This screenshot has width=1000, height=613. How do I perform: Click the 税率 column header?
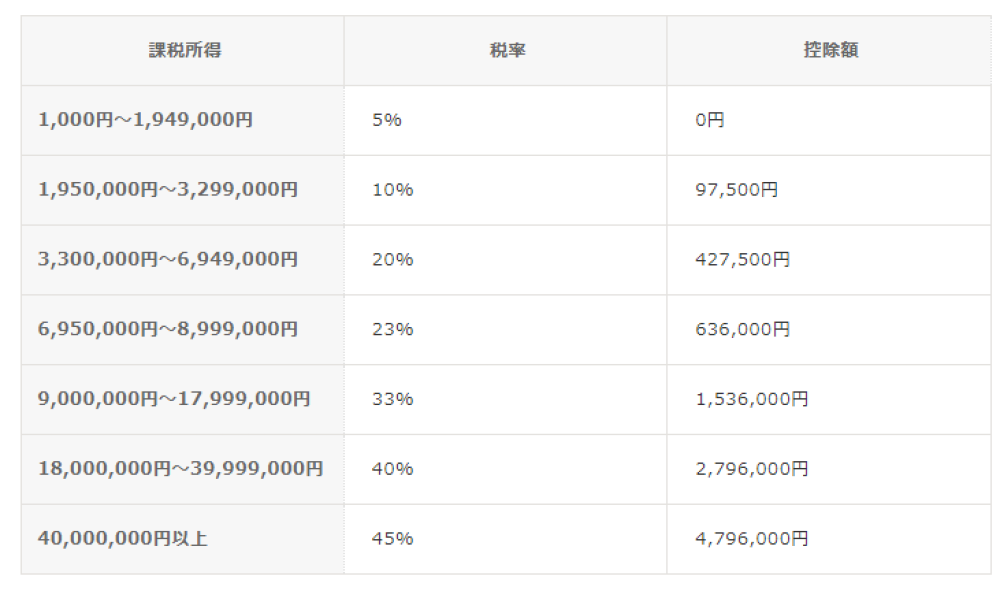(x=506, y=50)
